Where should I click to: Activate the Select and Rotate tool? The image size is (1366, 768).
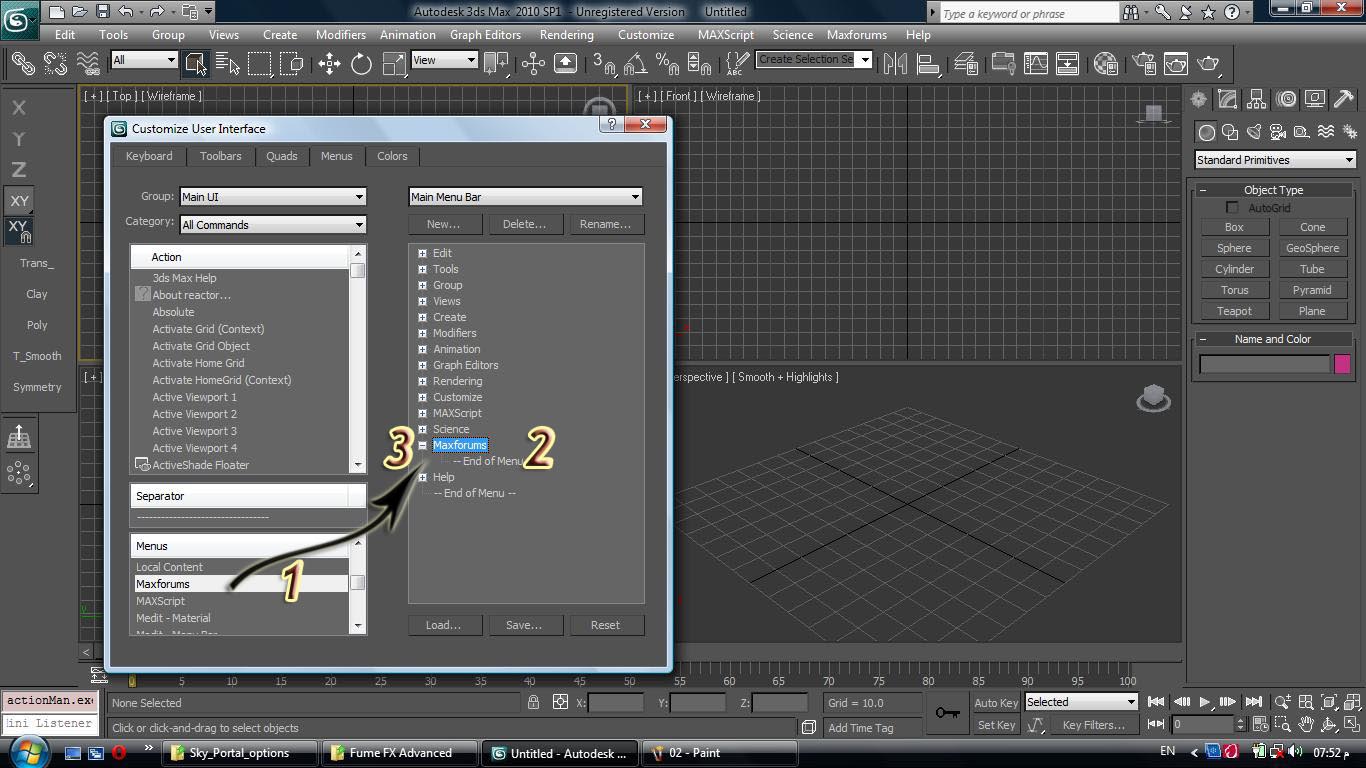361,64
